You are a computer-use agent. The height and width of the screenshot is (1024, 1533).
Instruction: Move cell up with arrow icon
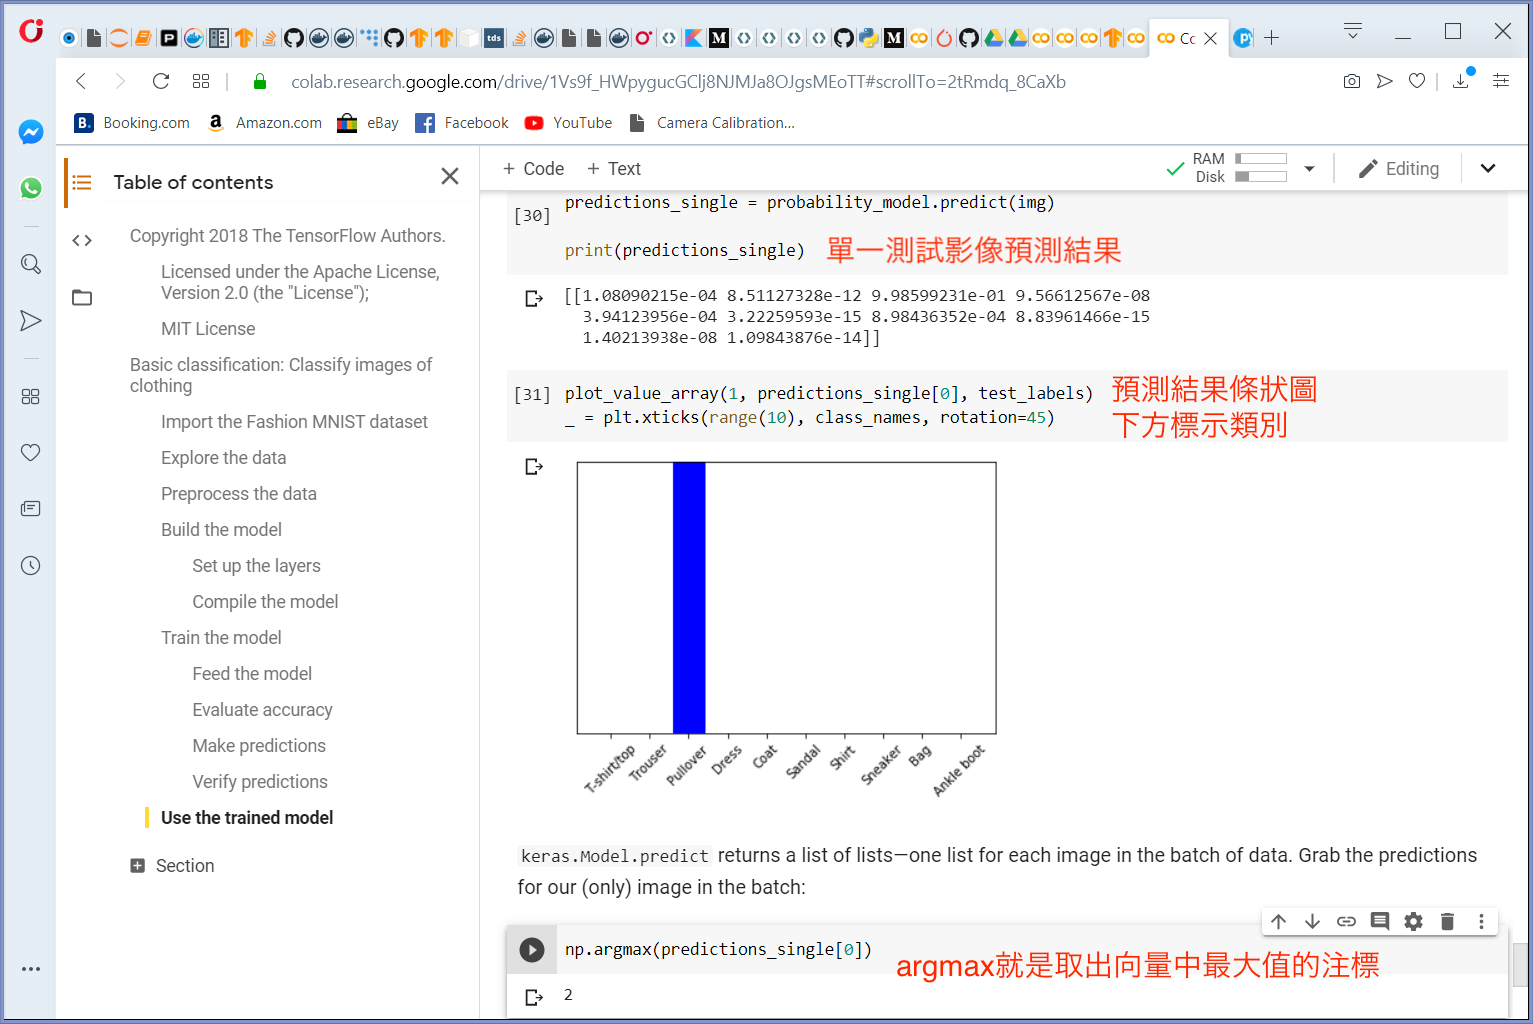[x=1279, y=922]
